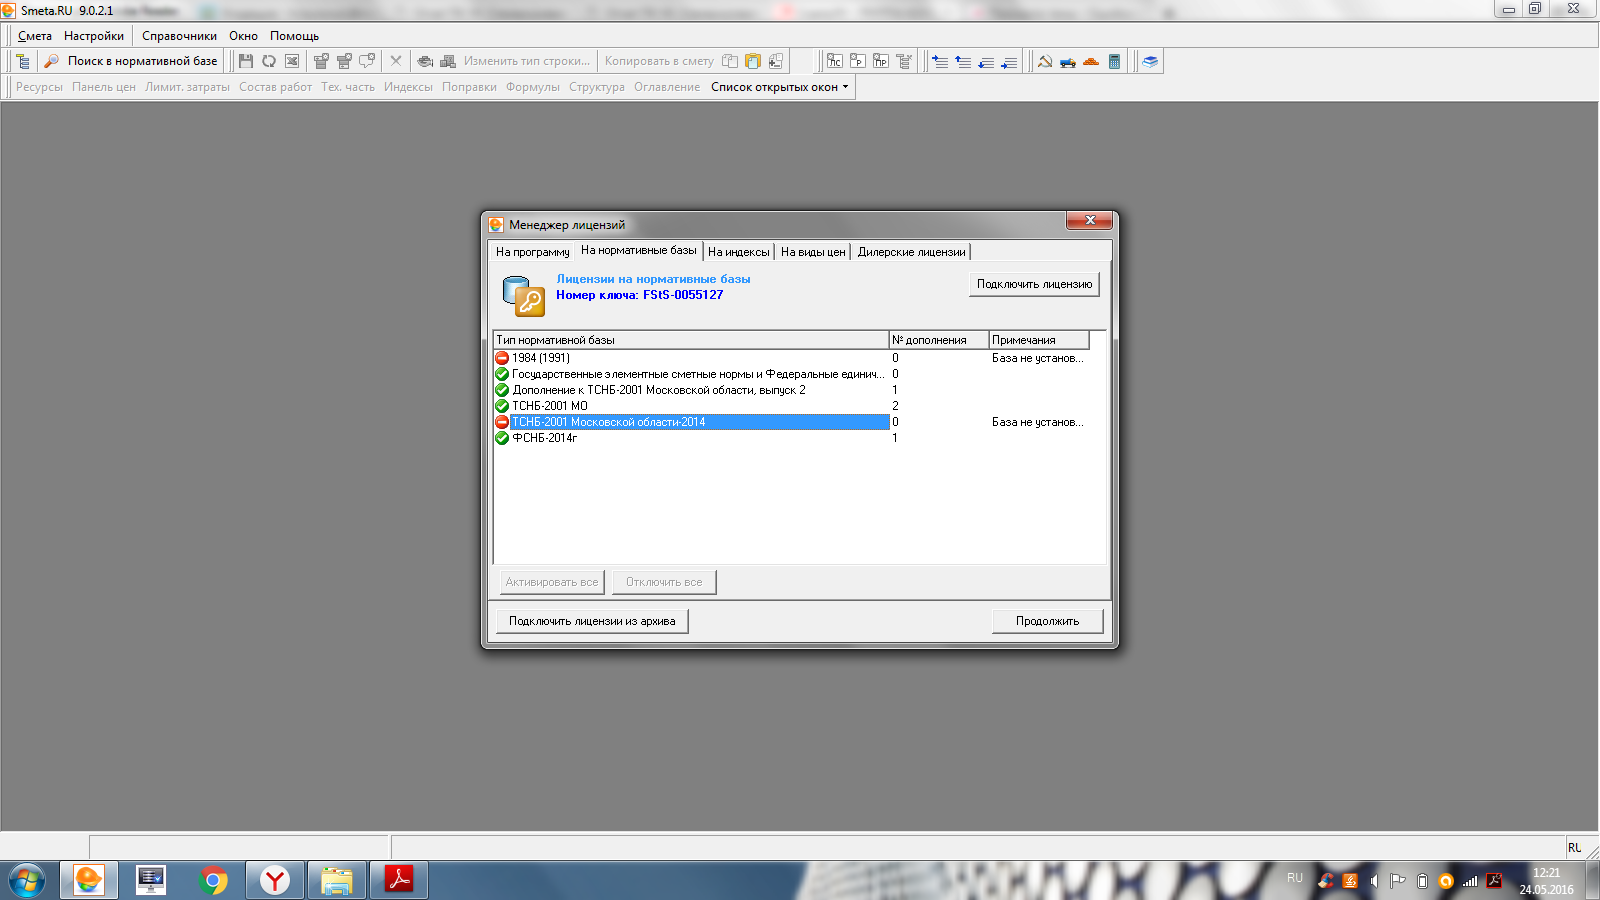The width and height of the screenshot is (1600, 900).
Task: Open the Смета menu
Action: 35,36
